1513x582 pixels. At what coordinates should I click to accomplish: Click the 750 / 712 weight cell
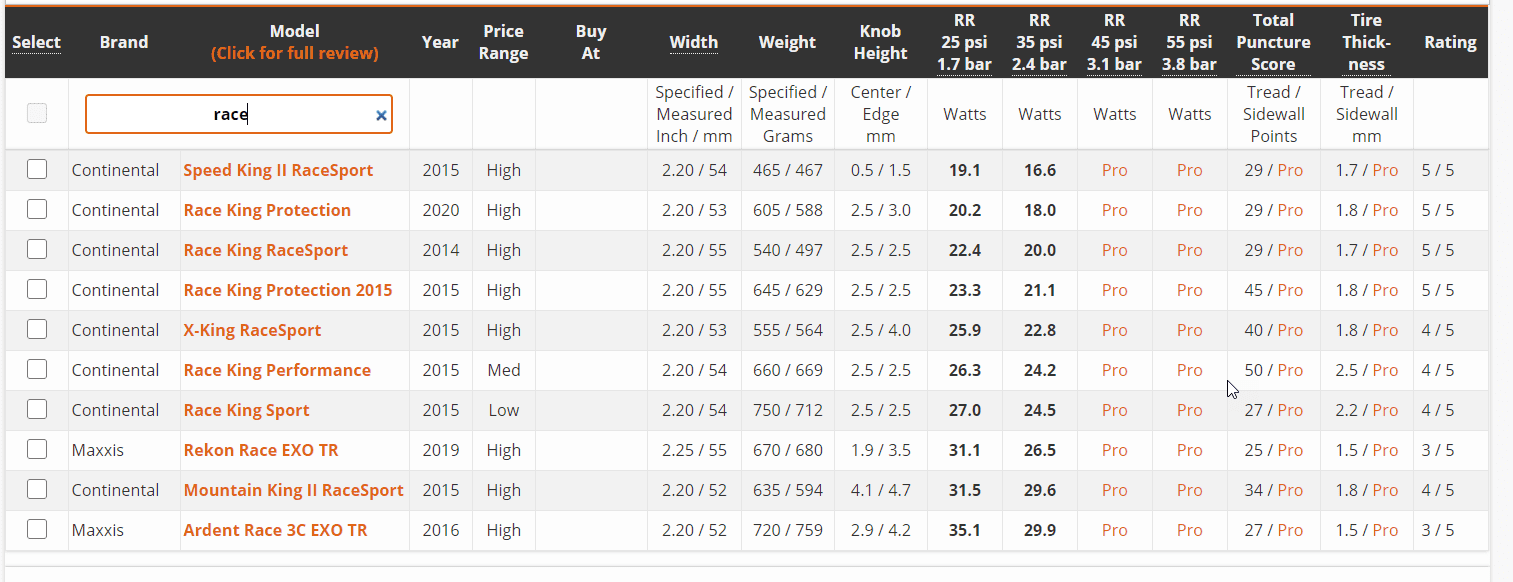click(788, 410)
